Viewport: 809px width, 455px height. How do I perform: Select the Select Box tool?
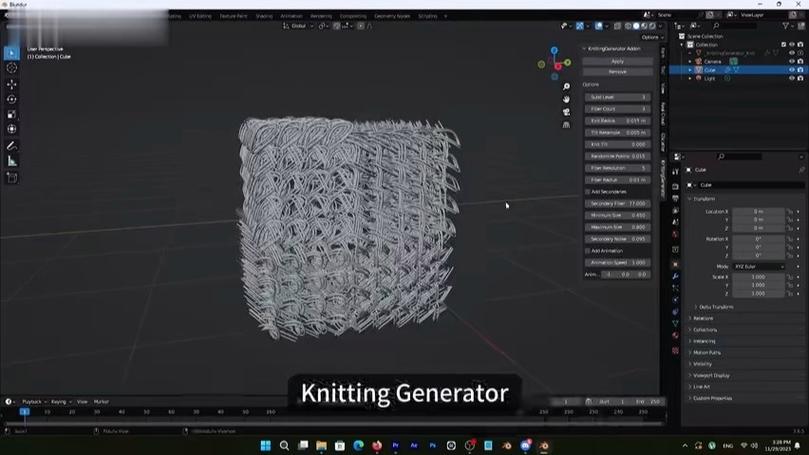tap(11, 53)
